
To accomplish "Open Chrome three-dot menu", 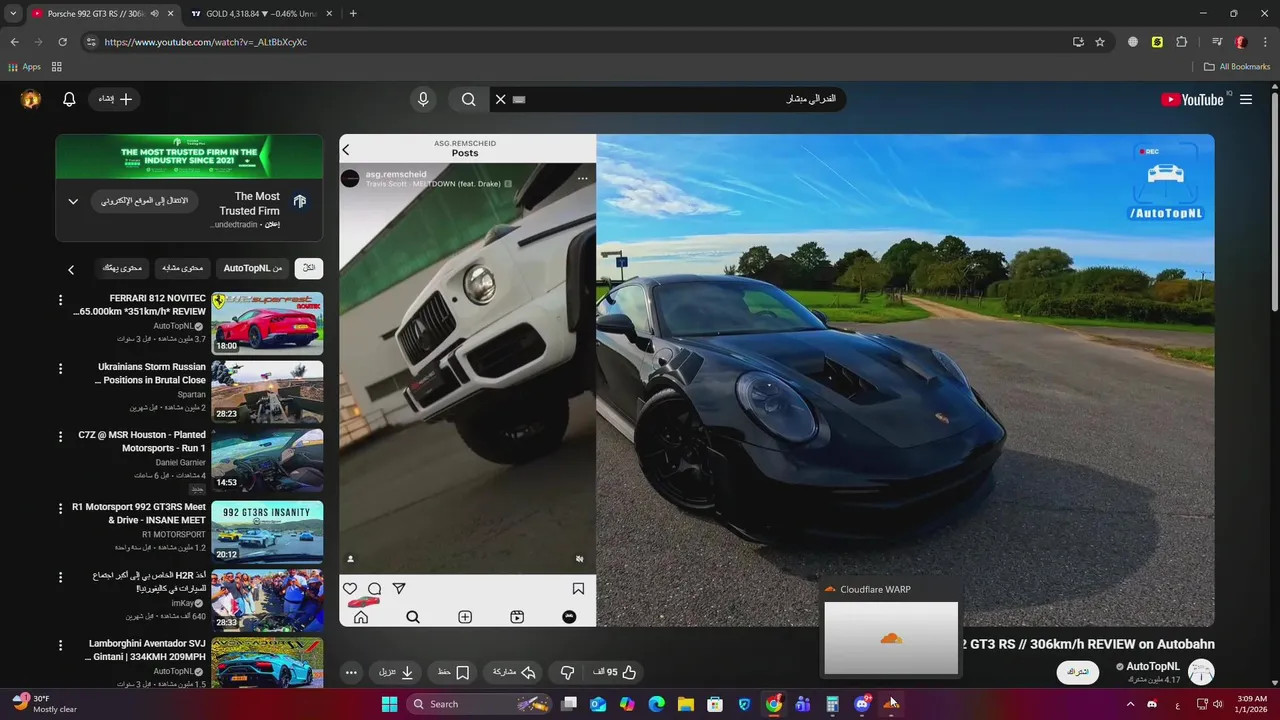I will [1265, 42].
